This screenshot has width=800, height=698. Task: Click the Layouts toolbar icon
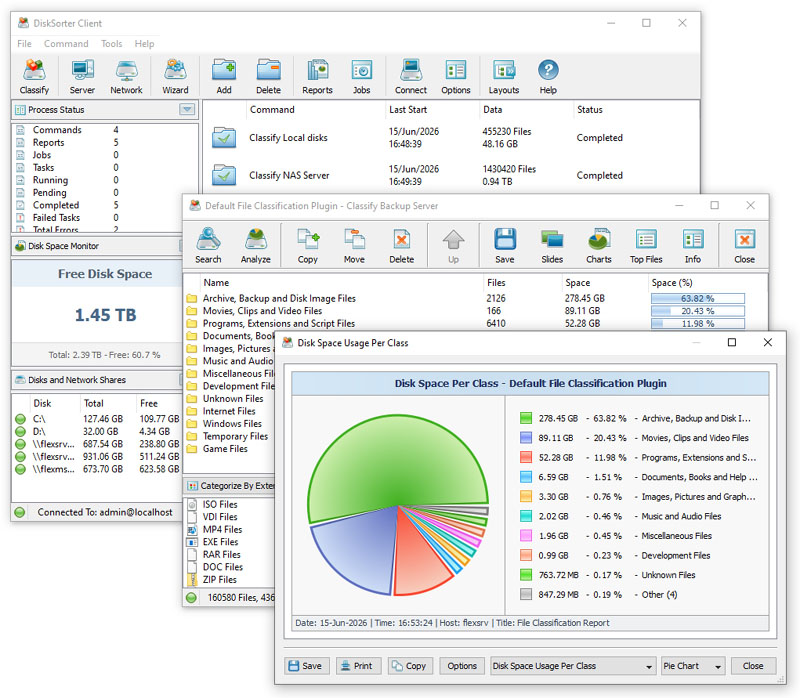pyautogui.click(x=504, y=77)
